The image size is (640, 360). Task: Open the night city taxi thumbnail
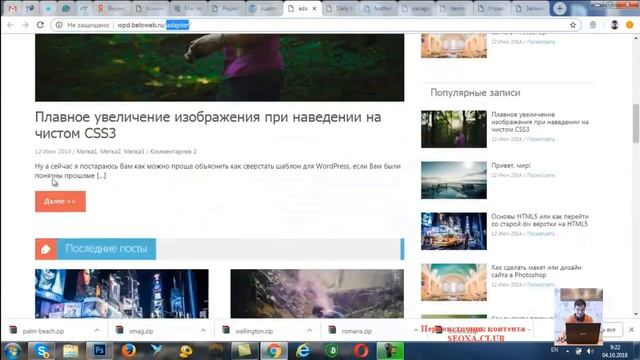(454, 231)
